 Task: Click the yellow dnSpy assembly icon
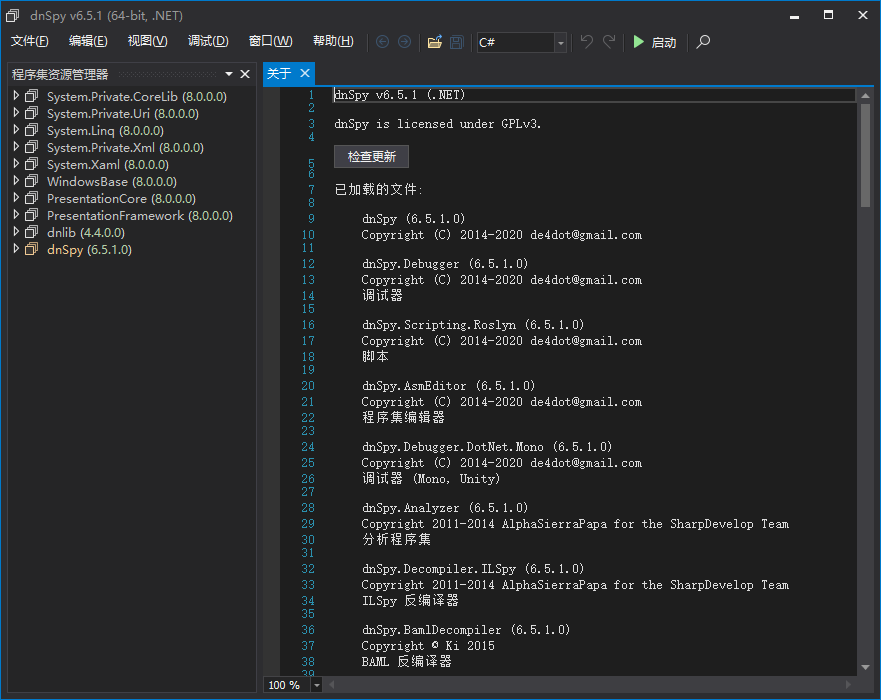pos(32,249)
